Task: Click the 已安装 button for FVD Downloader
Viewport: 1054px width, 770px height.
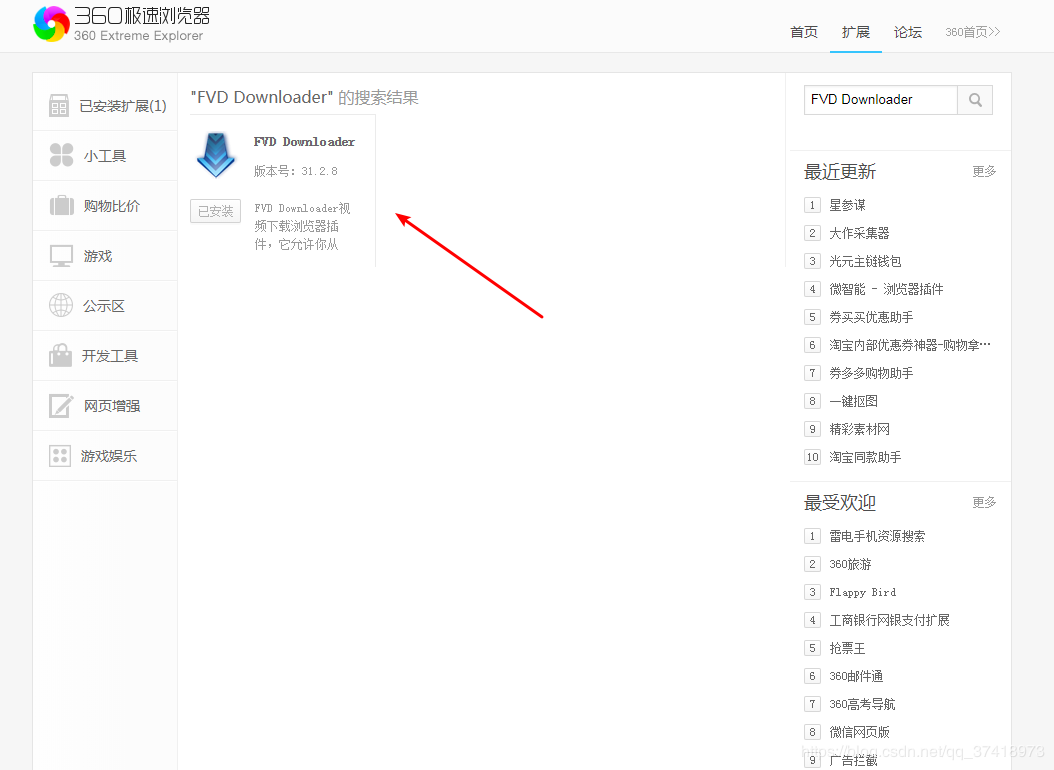Action: pos(215,211)
